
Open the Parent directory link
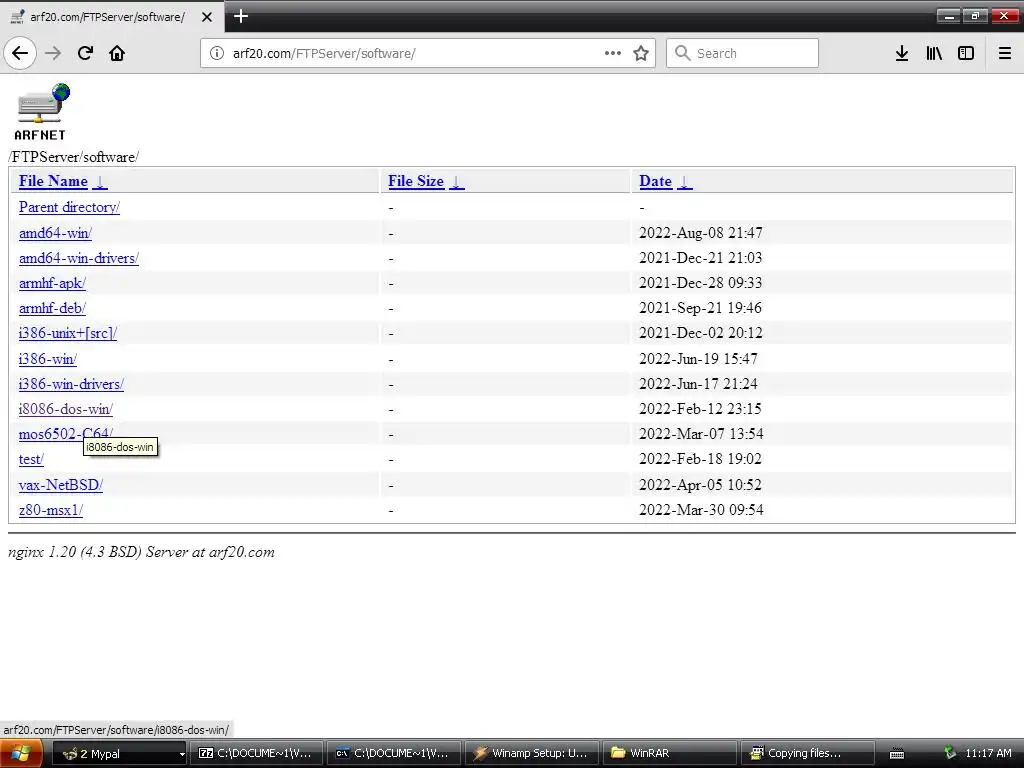(69, 207)
